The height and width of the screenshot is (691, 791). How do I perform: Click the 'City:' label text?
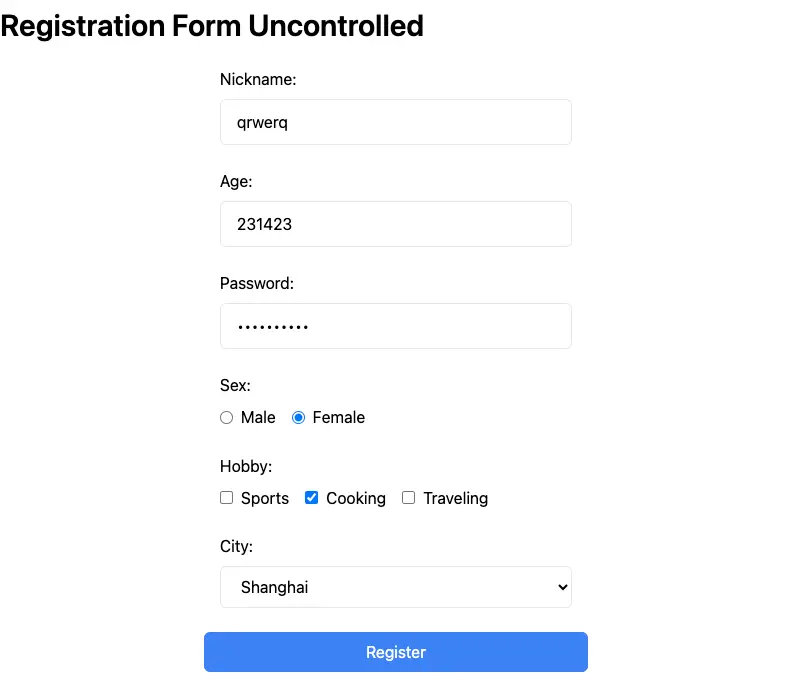[x=236, y=547]
